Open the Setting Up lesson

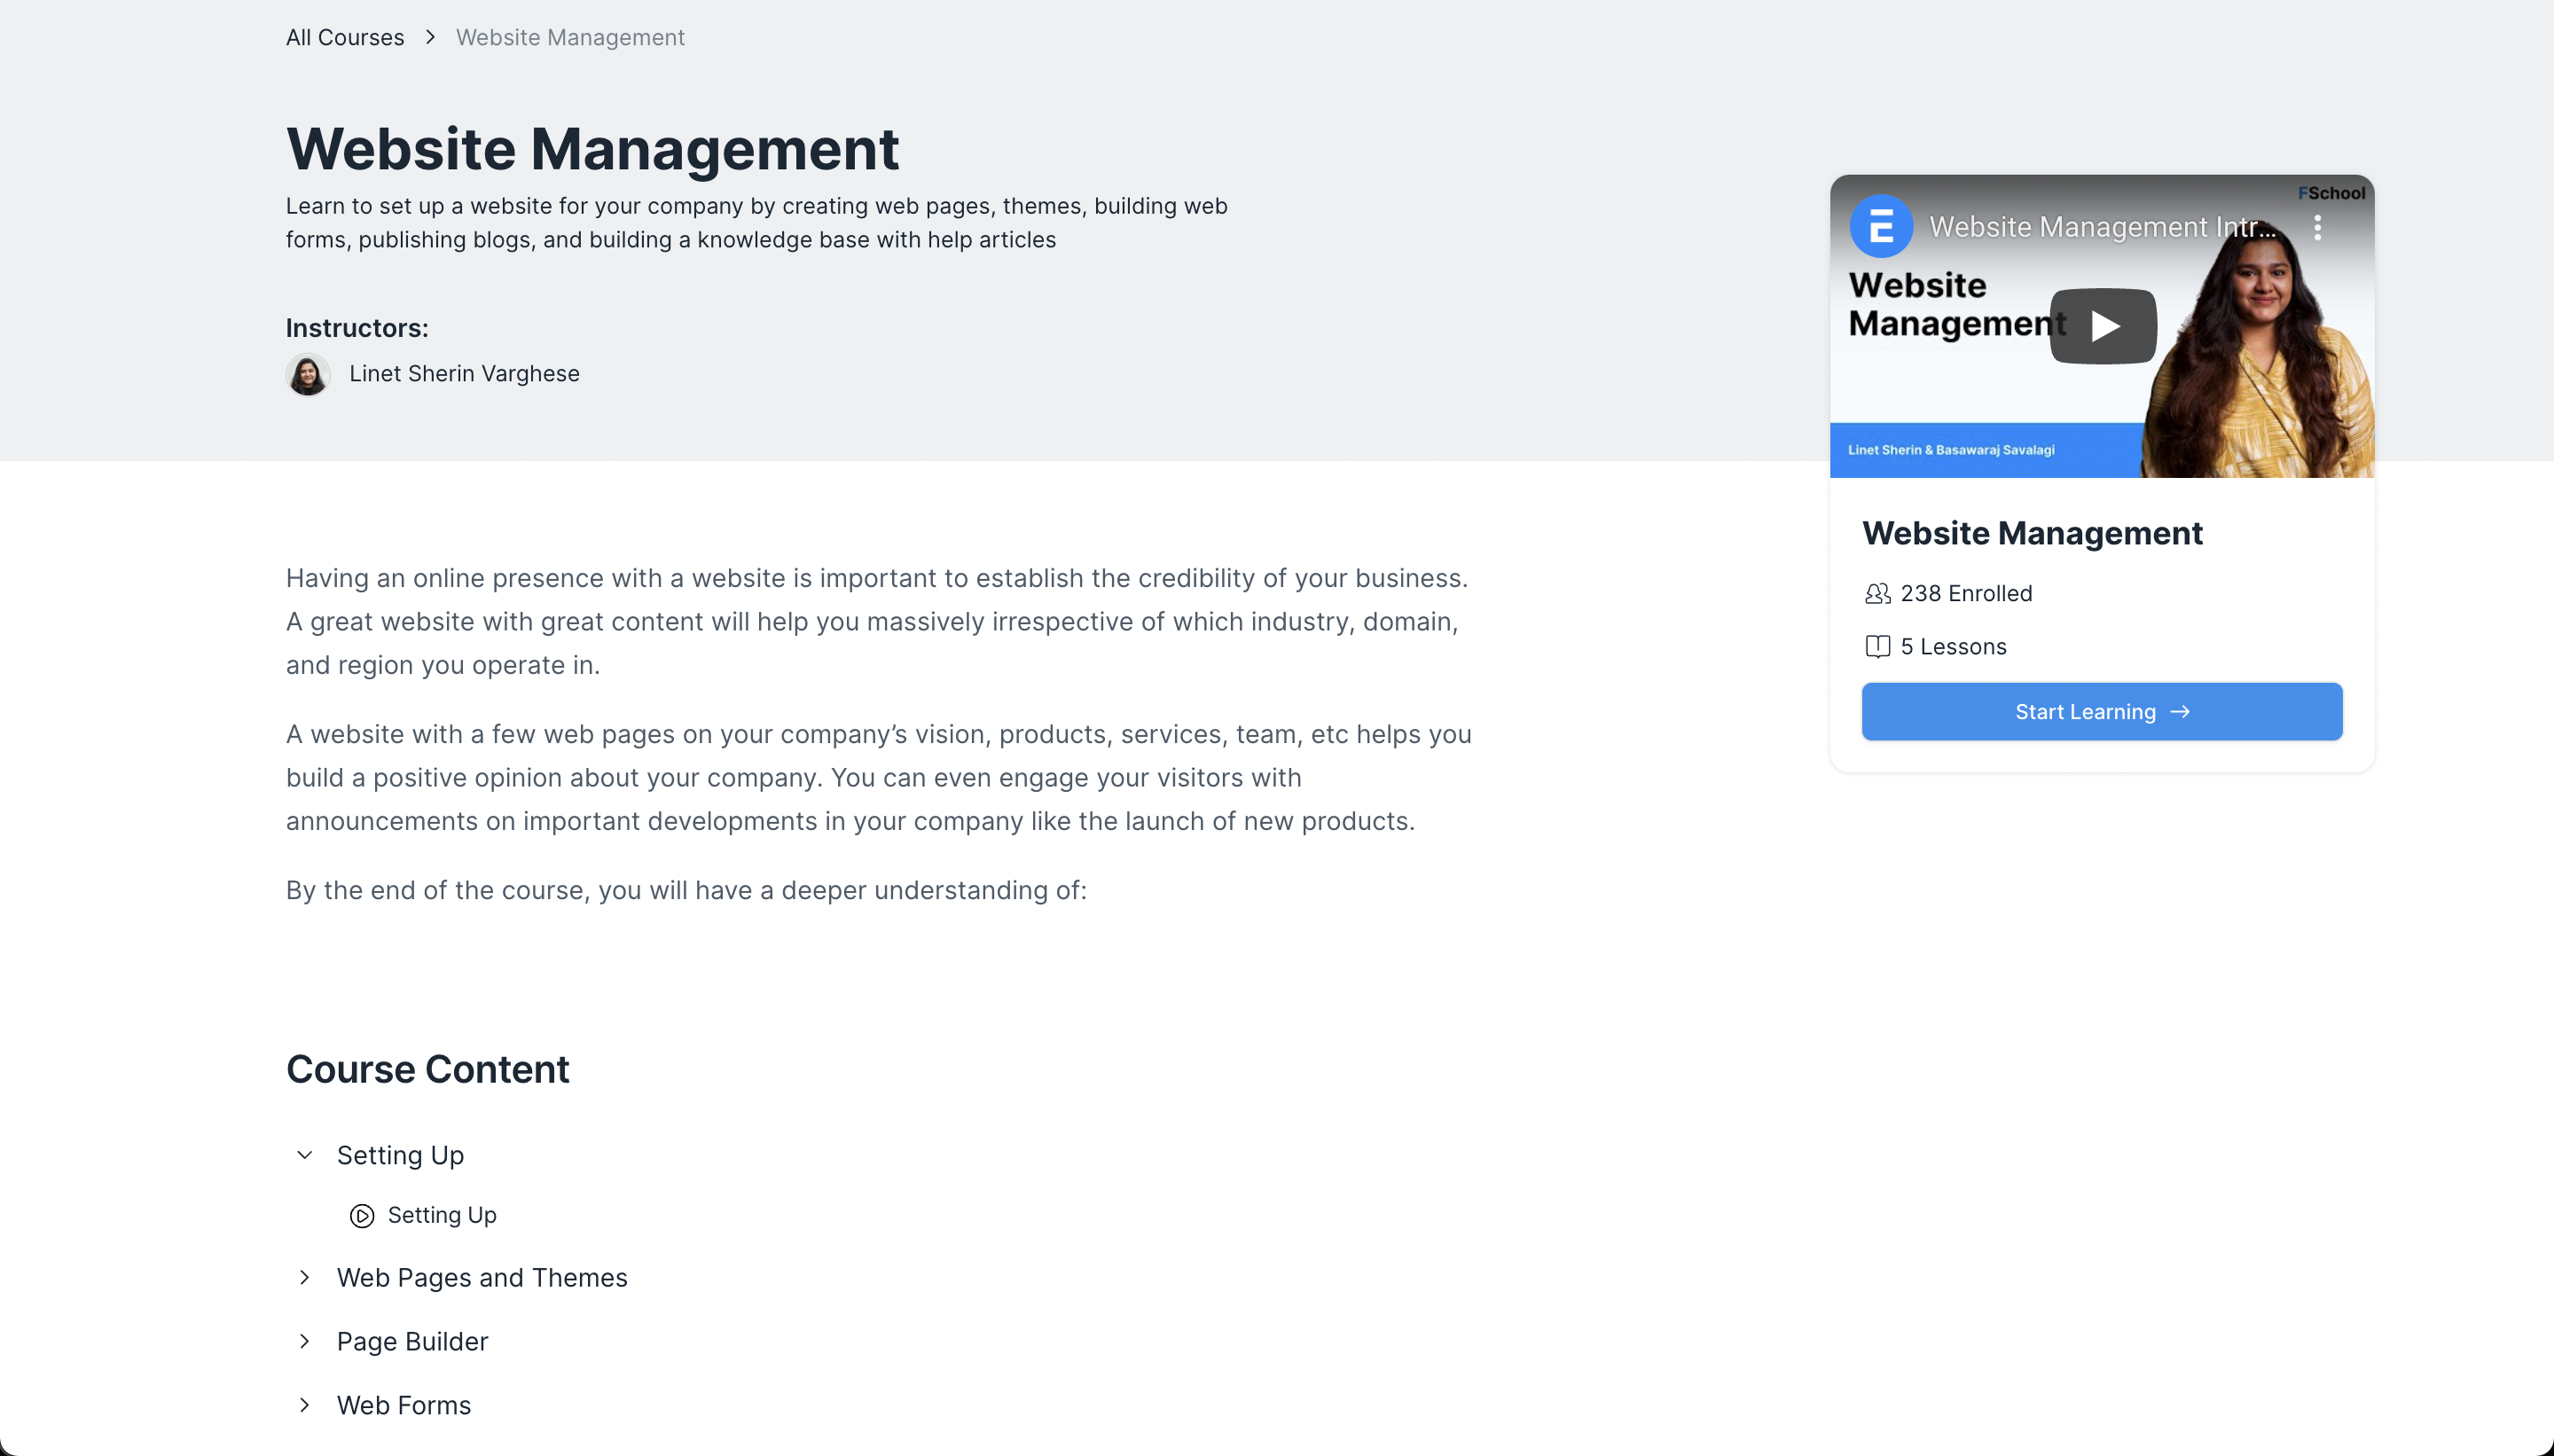pyautogui.click(x=442, y=1215)
